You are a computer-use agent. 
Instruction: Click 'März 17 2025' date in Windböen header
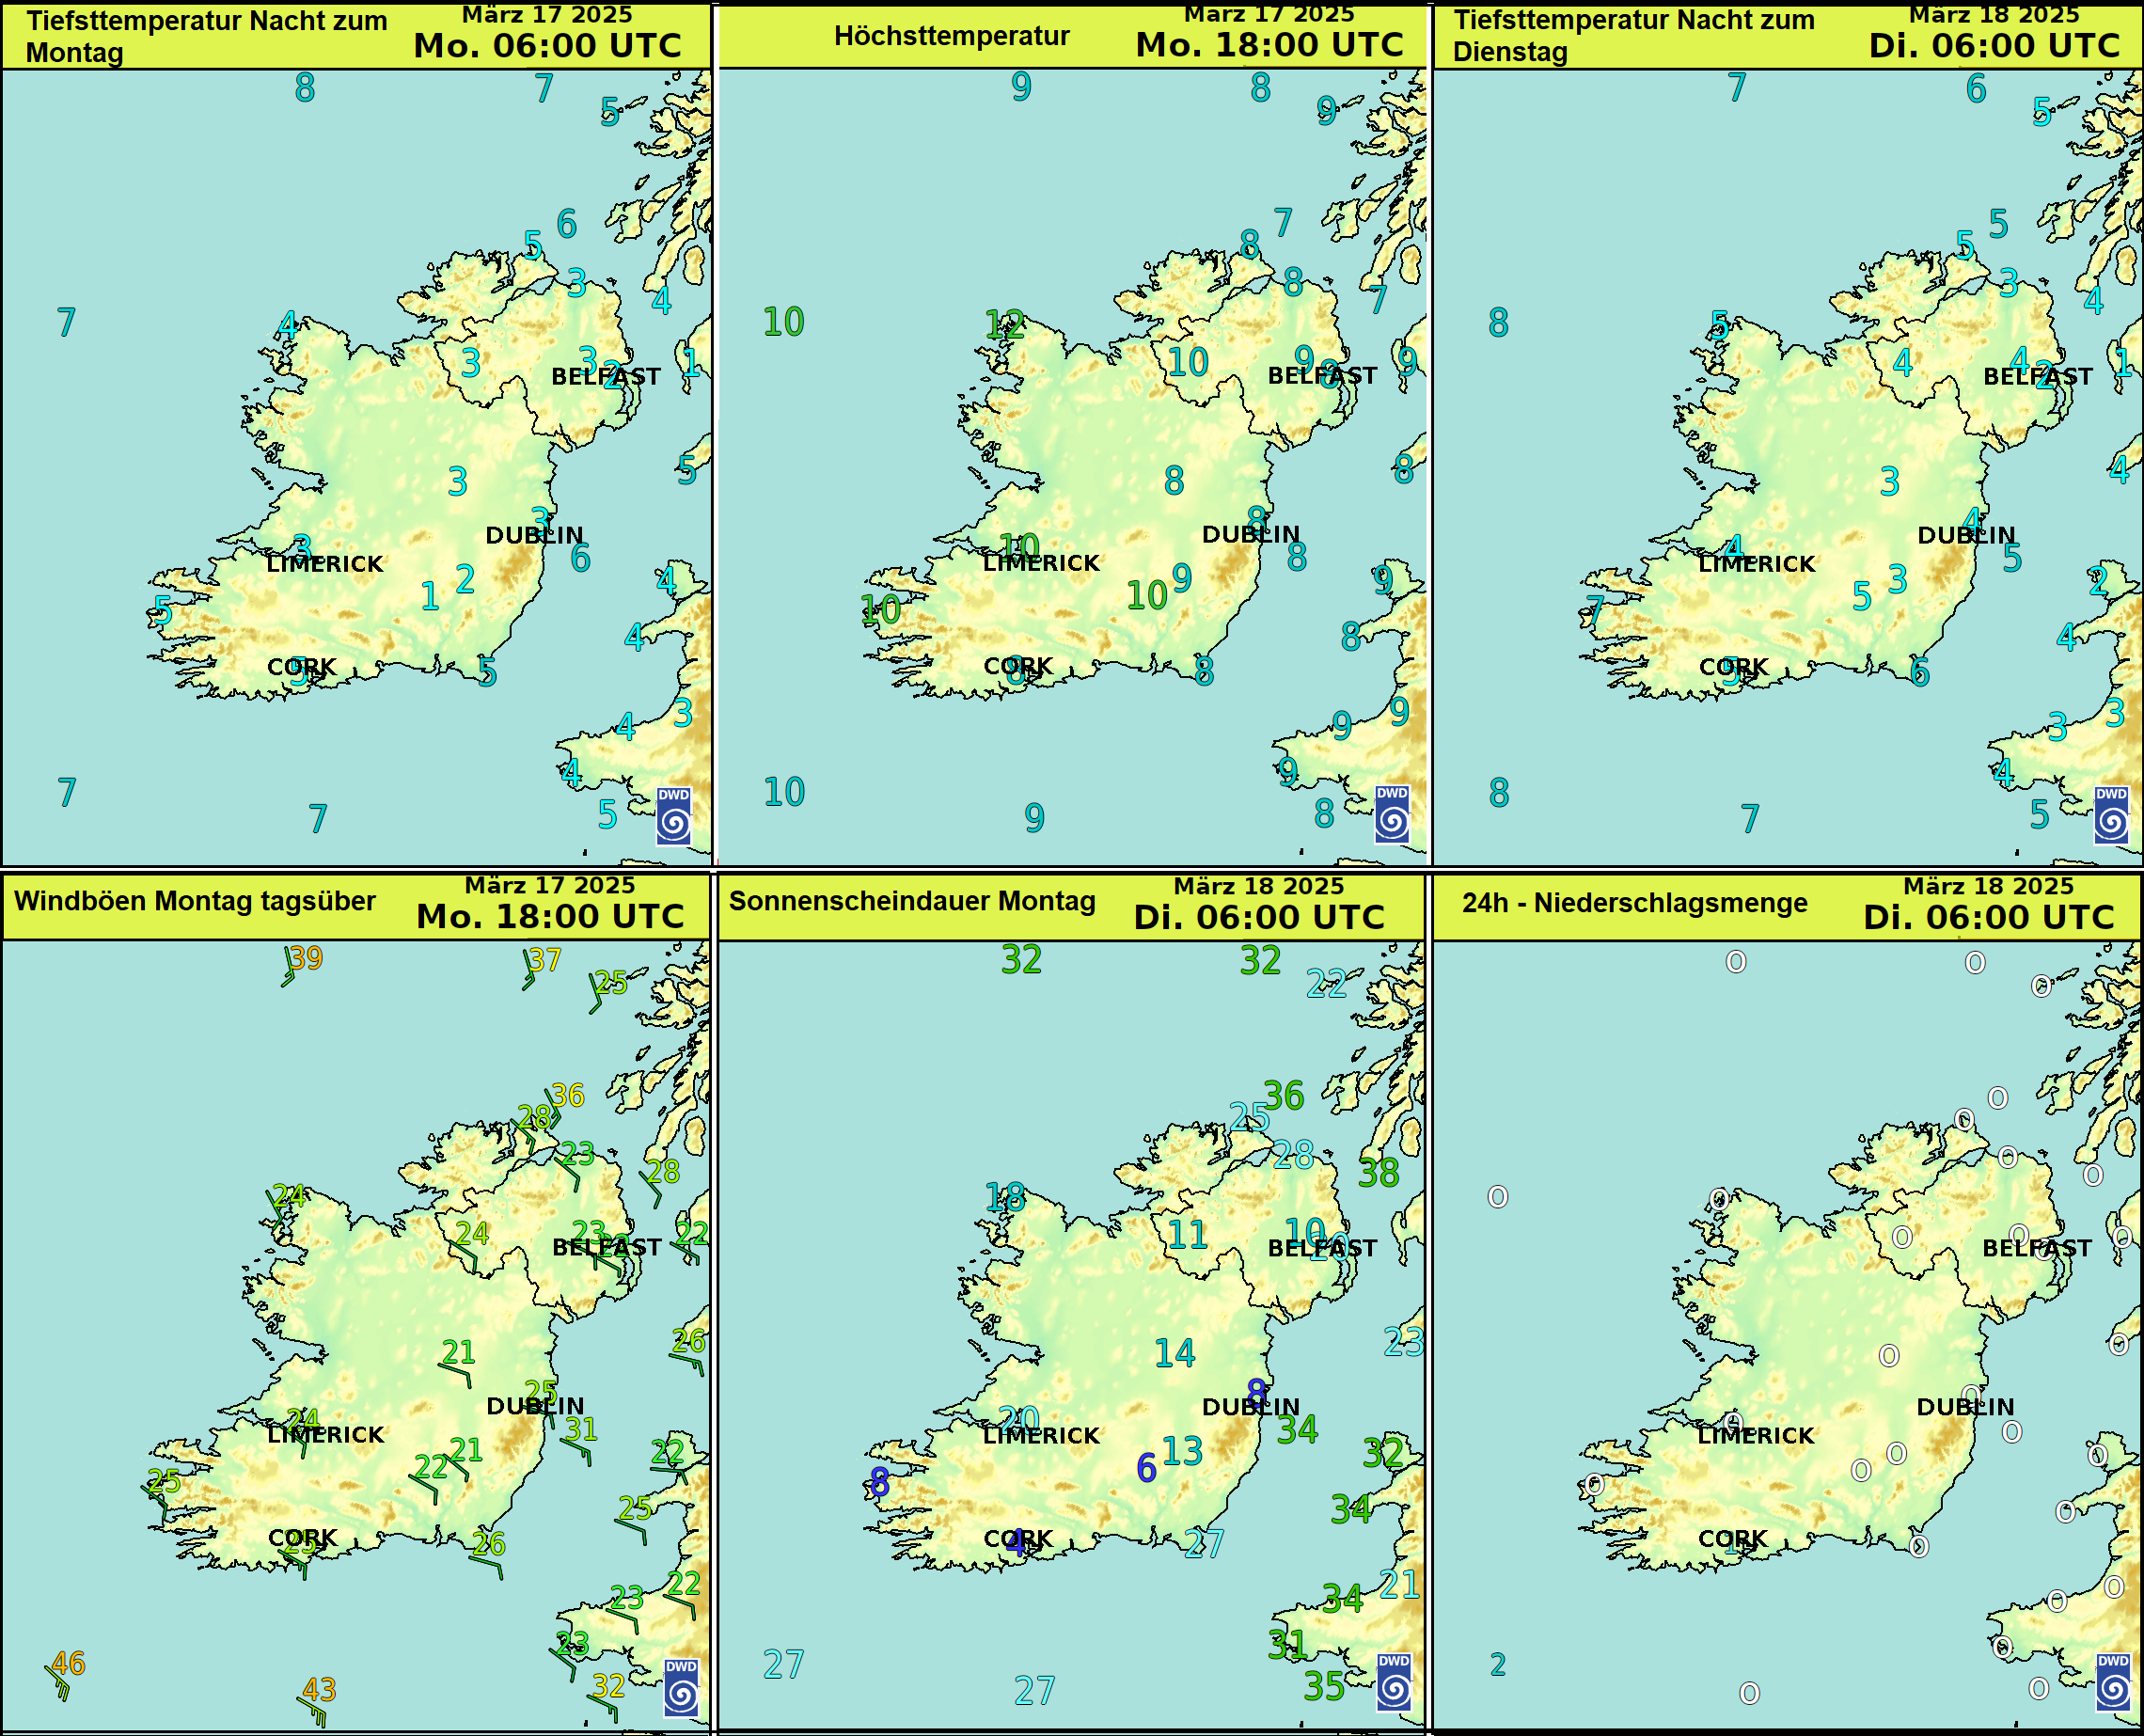(550, 885)
